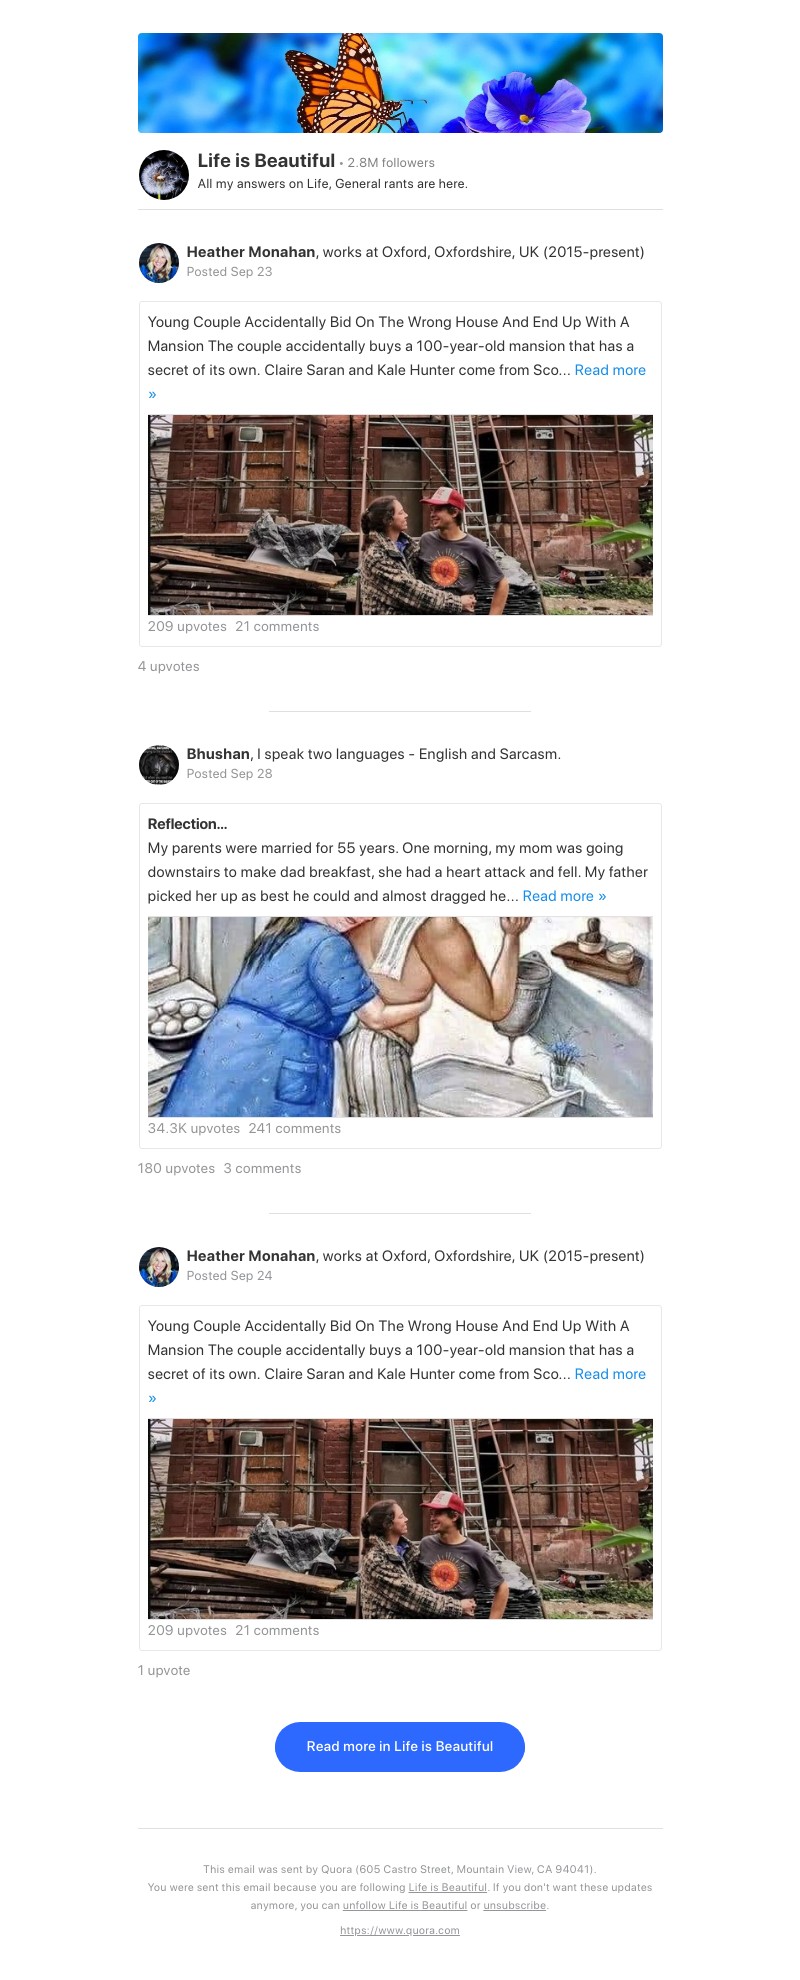Image resolution: width=800 pixels, height=1980 pixels.
Task: Click Heather Monahan's avatar on Sep 24 post
Action: point(159,1266)
